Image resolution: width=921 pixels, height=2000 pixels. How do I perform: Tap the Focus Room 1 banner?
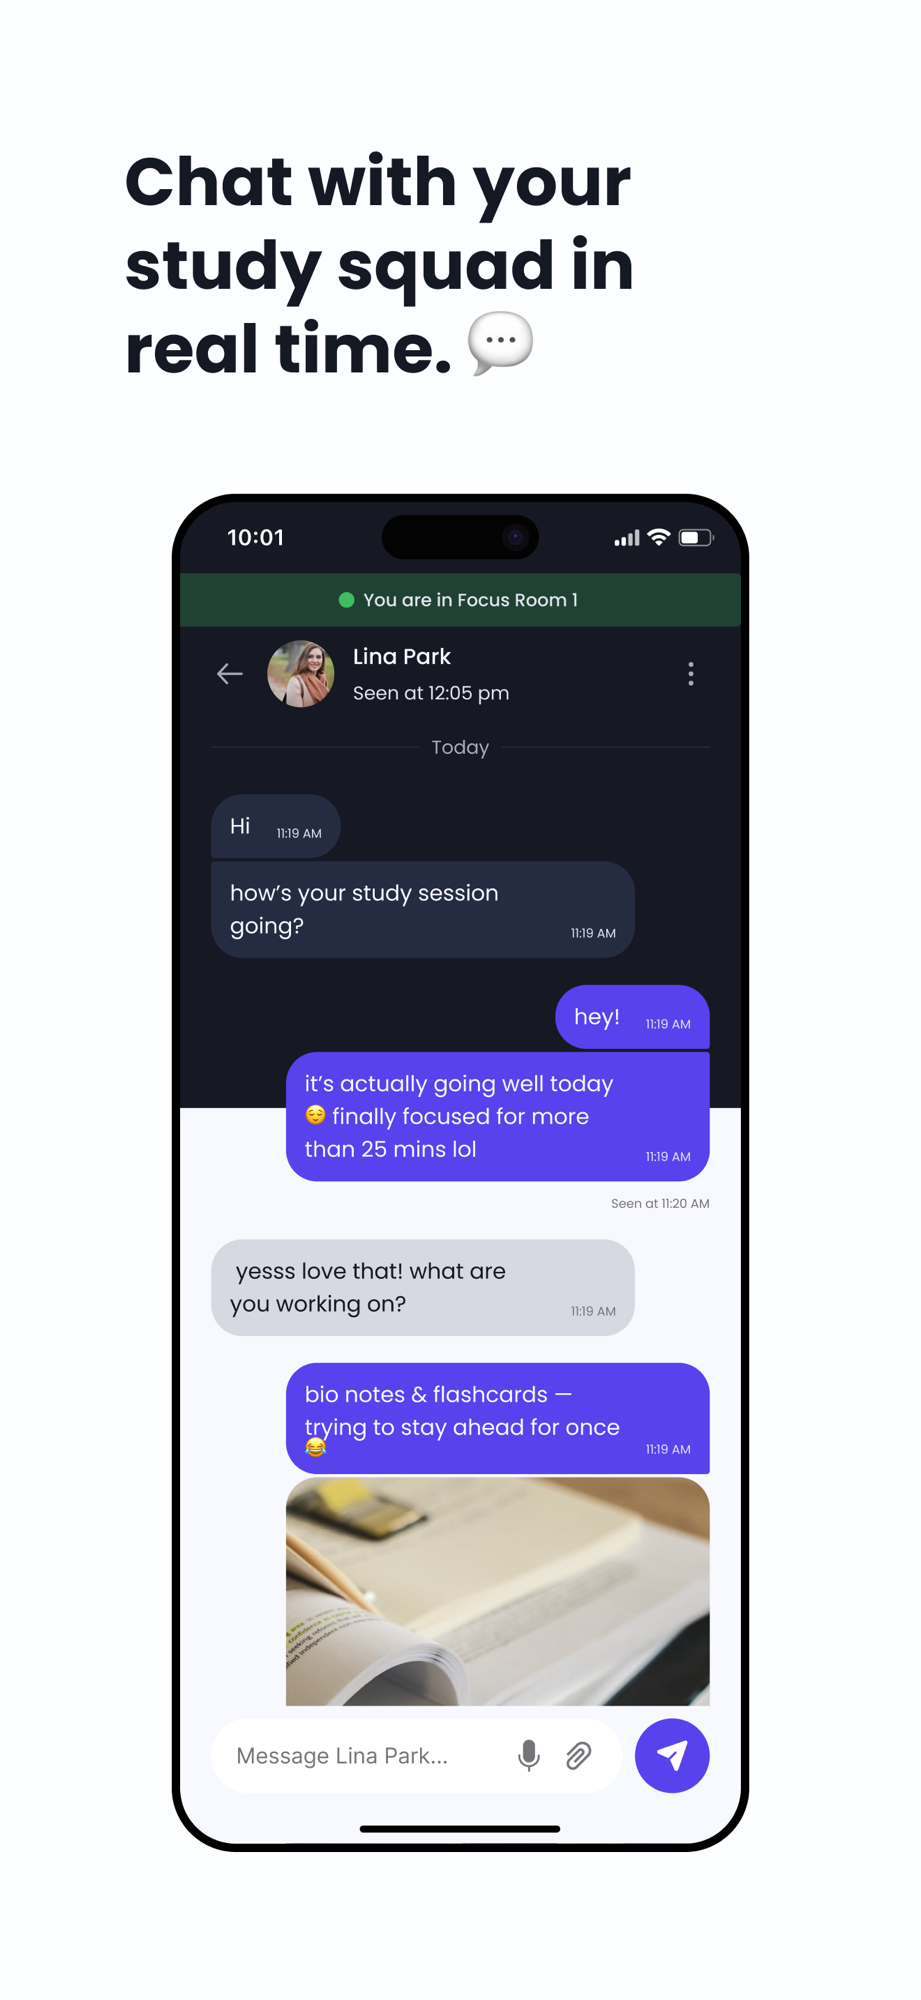click(x=460, y=600)
